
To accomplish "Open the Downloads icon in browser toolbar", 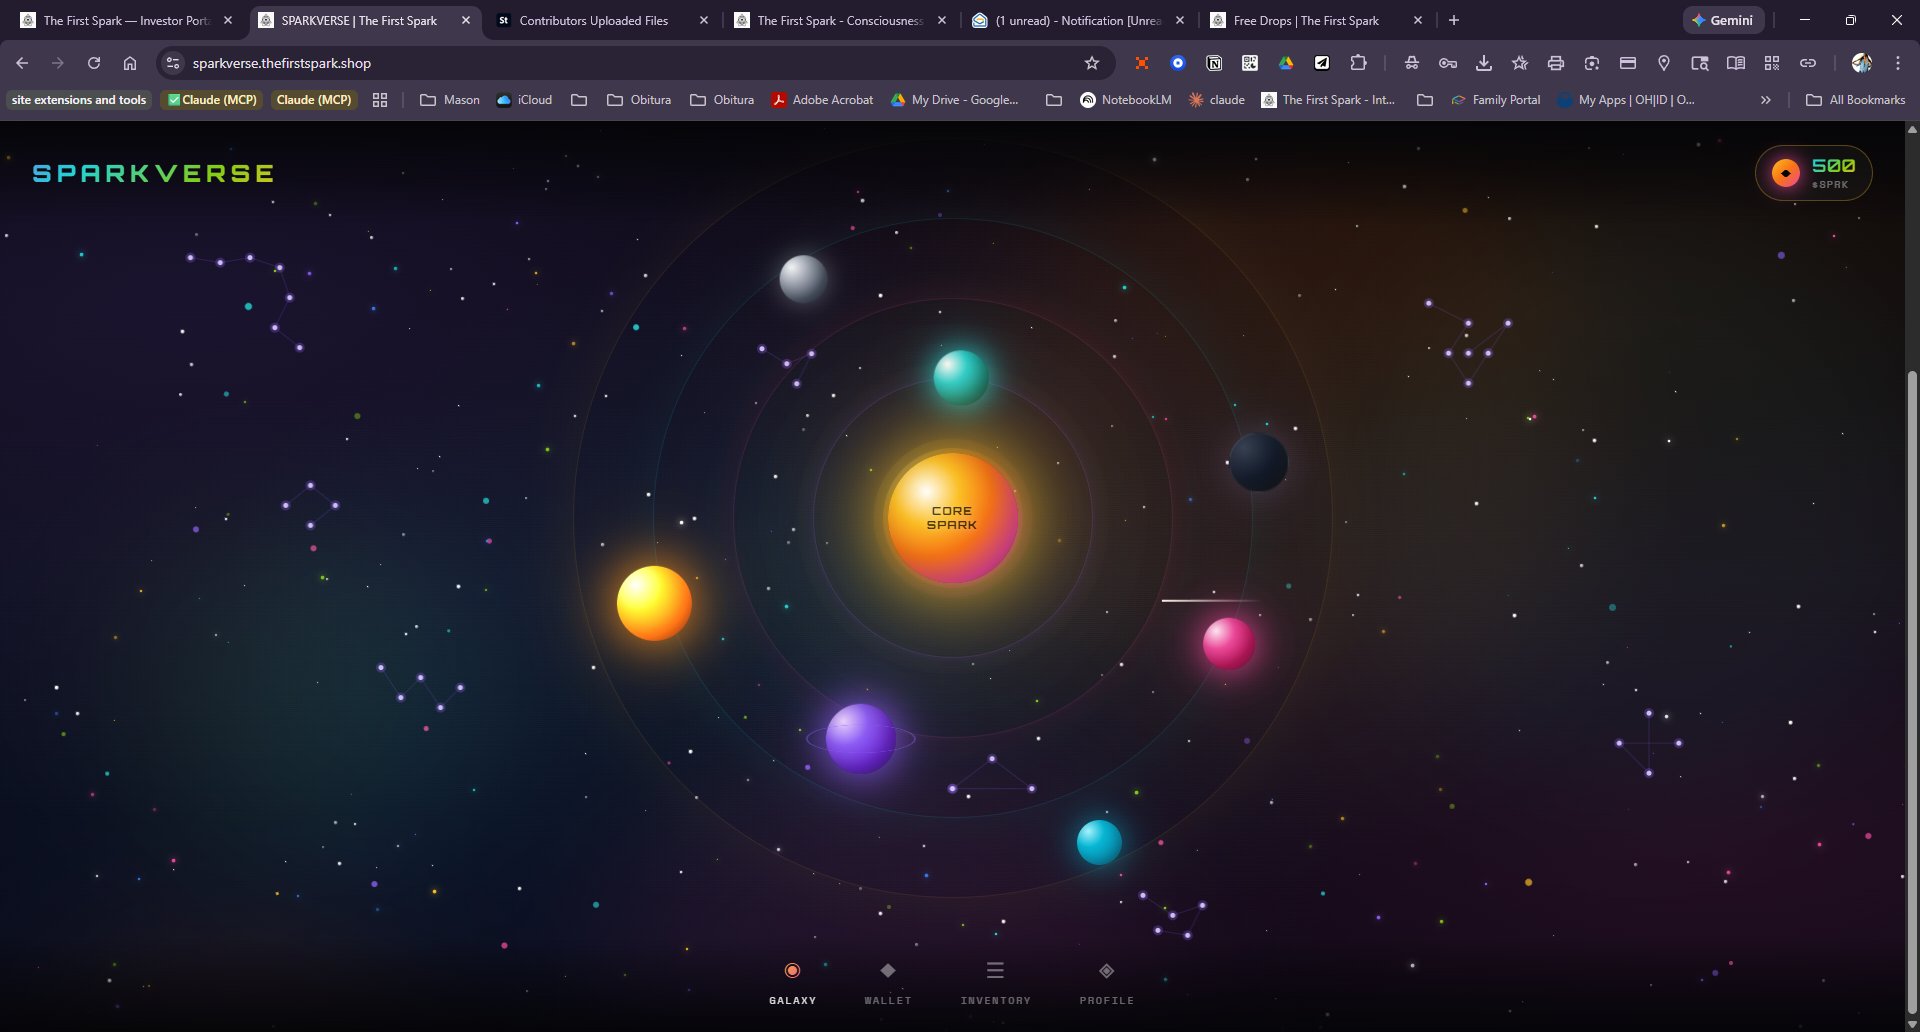I will (x=1484, y=62).
